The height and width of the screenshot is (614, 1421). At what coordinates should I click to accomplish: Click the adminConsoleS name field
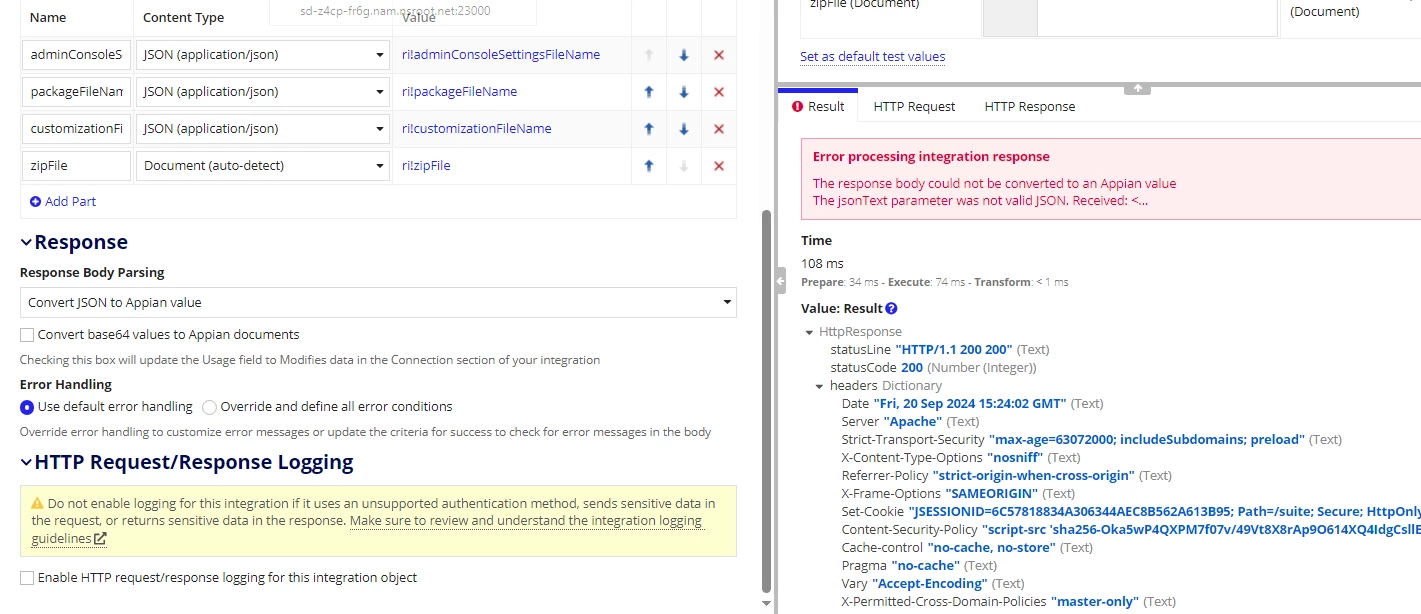pyautogui.click(x=77, y=55)
